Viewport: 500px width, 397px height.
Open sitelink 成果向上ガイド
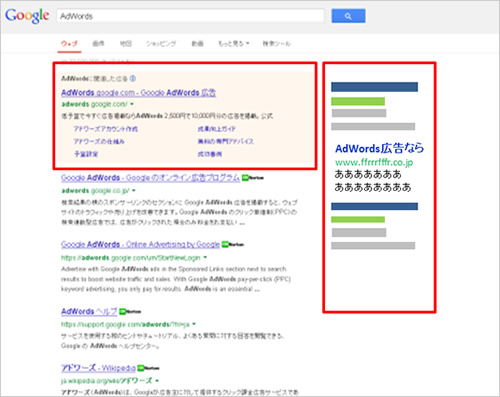pyautogui.click(x=217, y=129)
